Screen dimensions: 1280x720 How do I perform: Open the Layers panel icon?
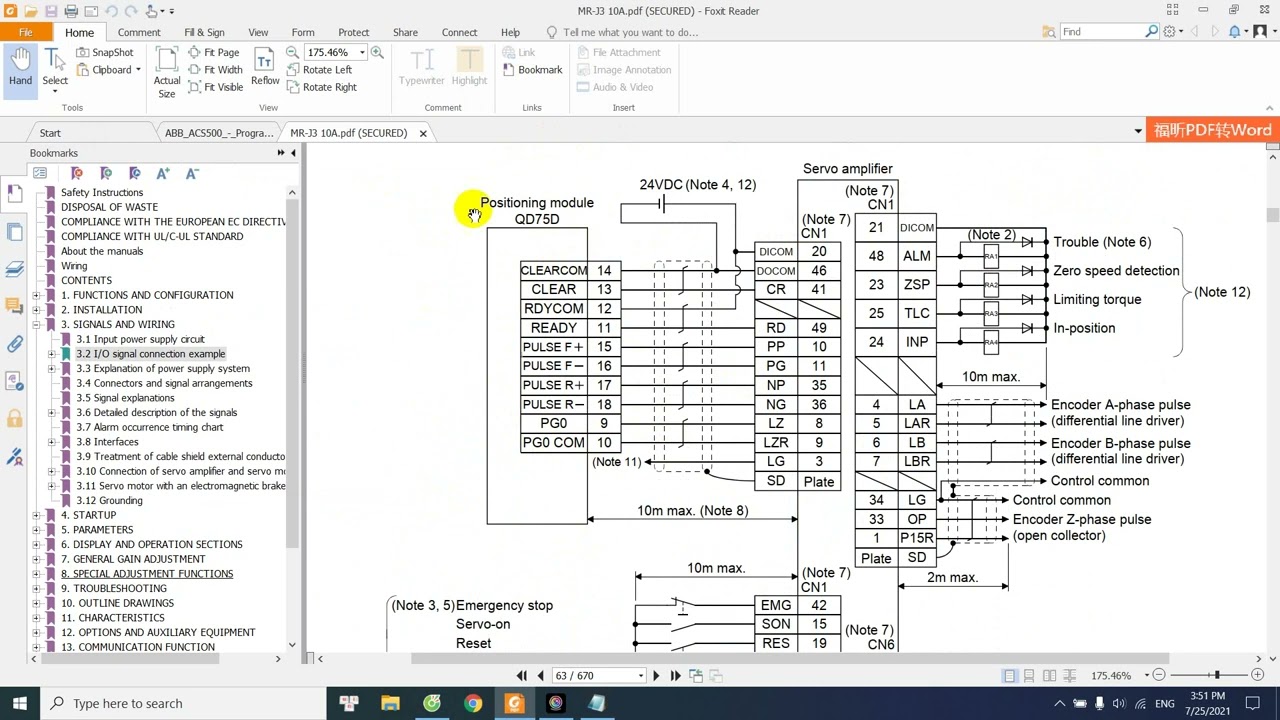(x=14, y=269)
